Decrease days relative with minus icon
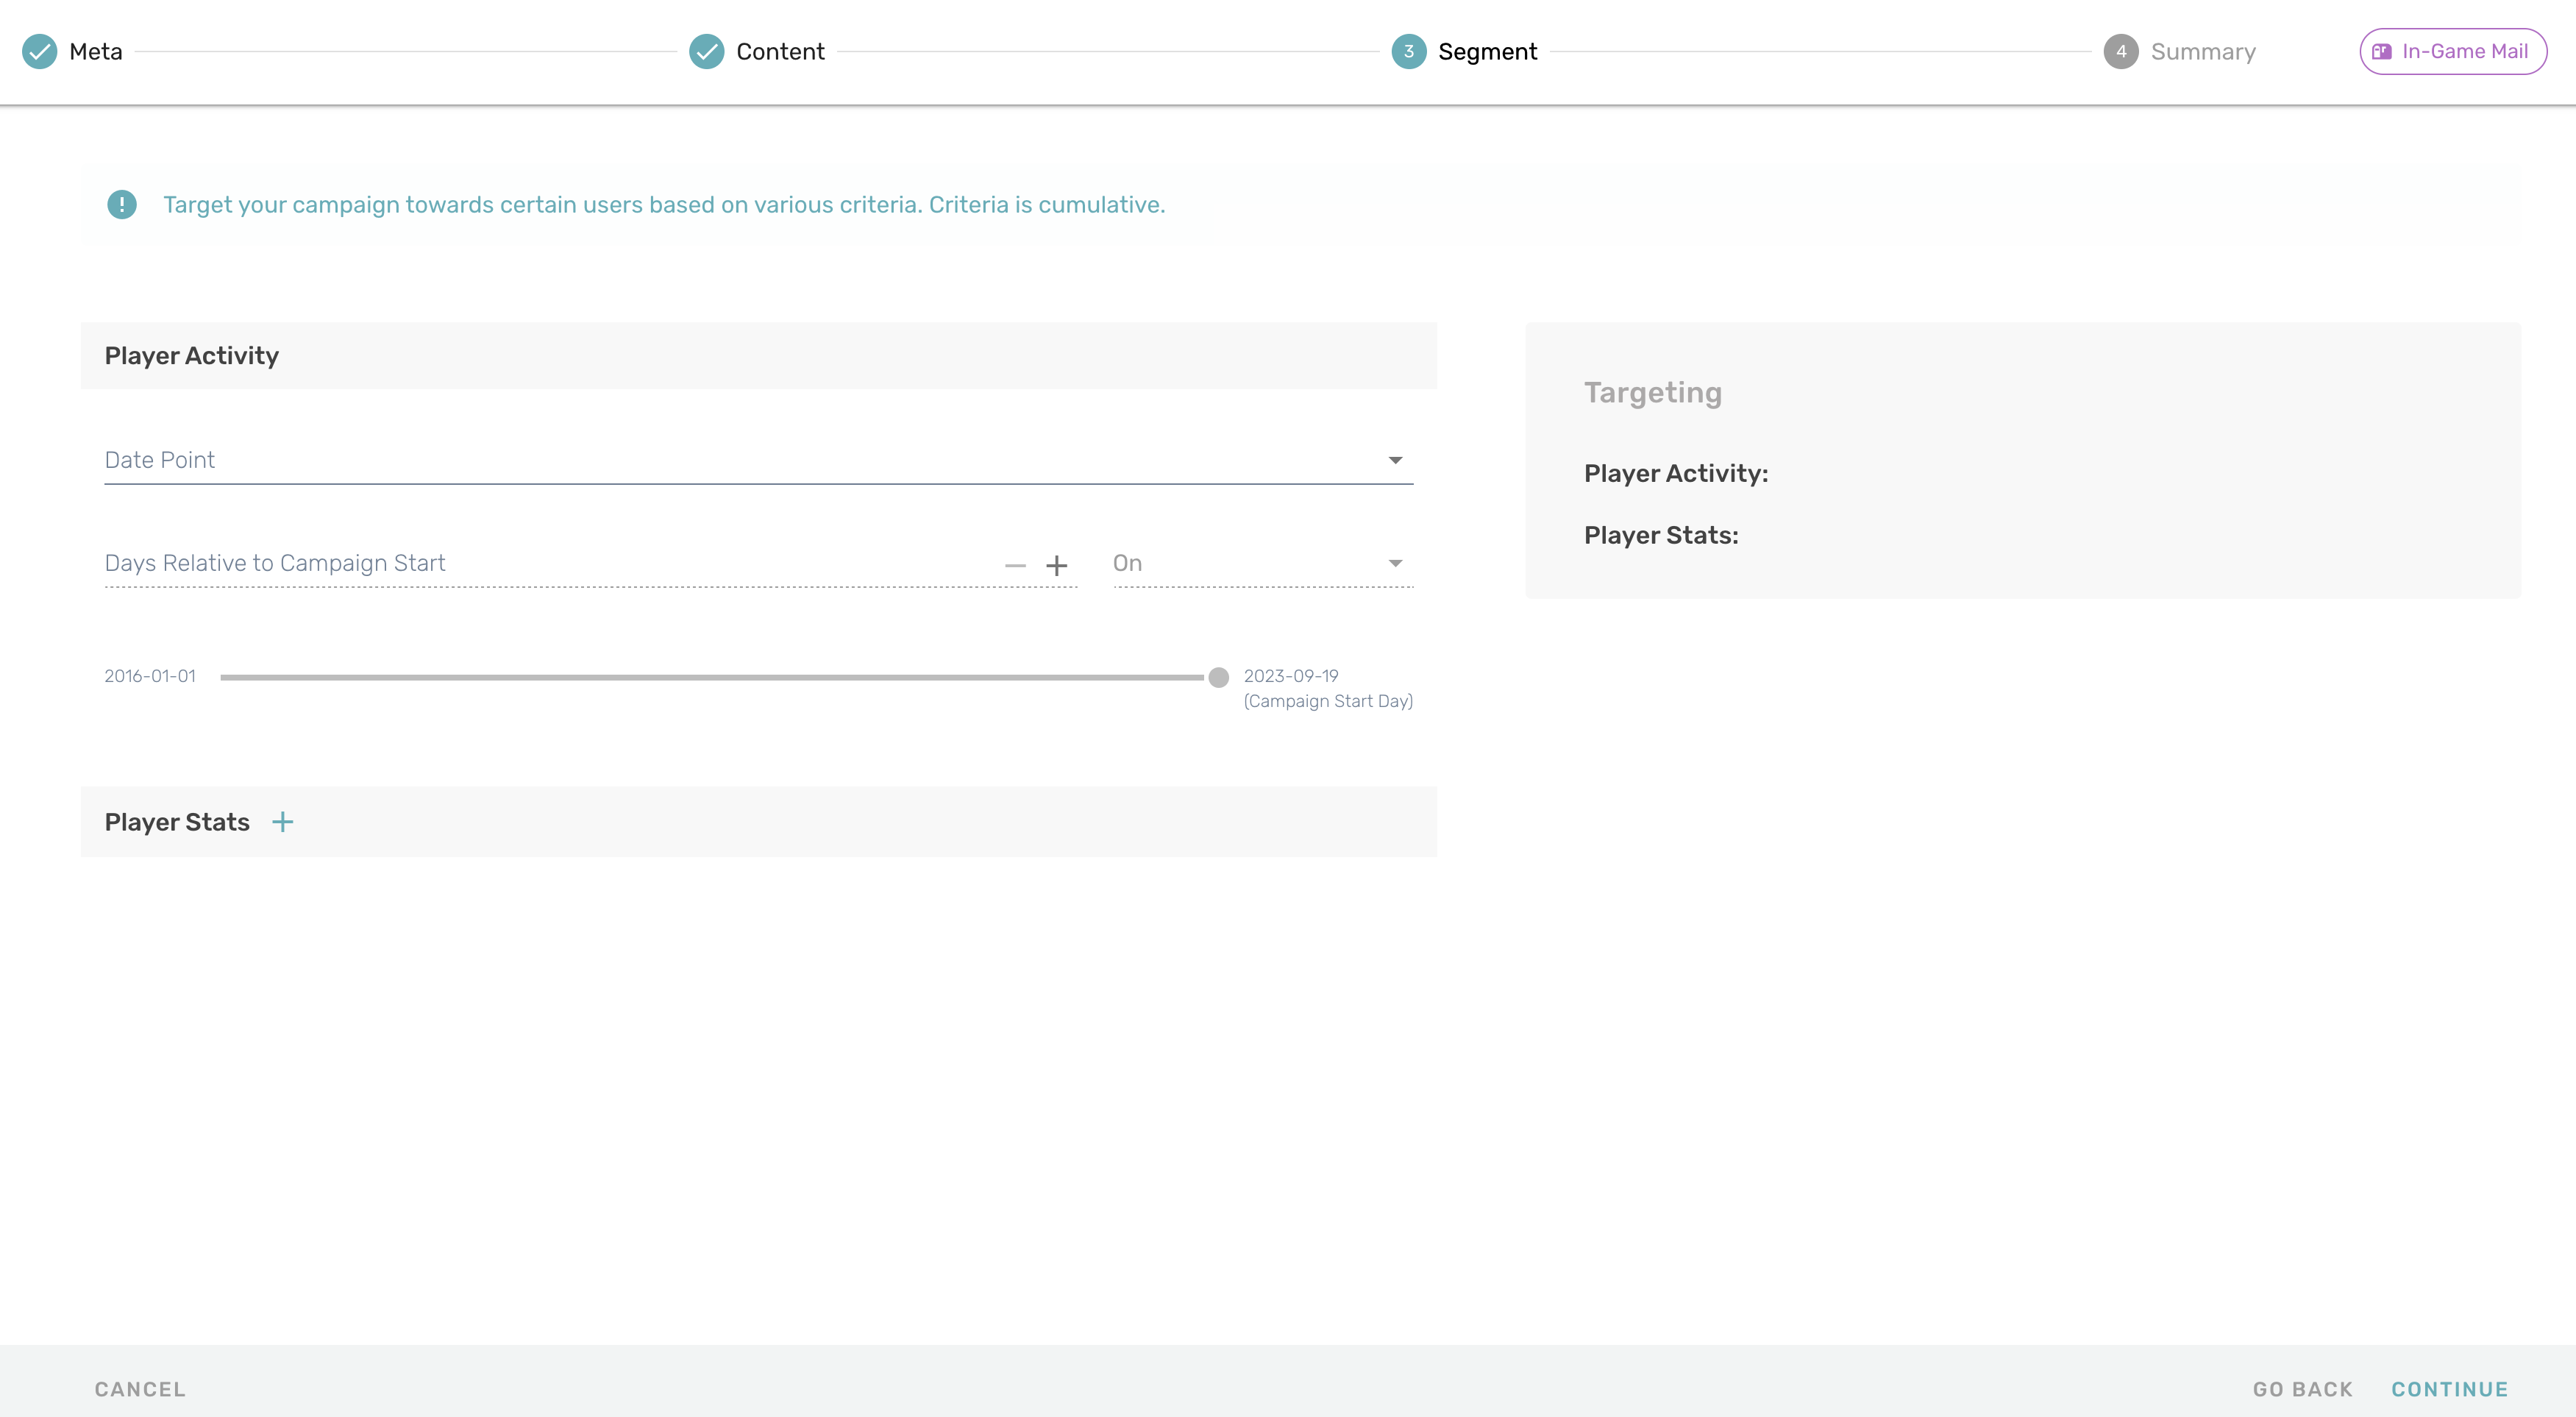This screenshot has height=1417, width=2576. click(1015, 566)
